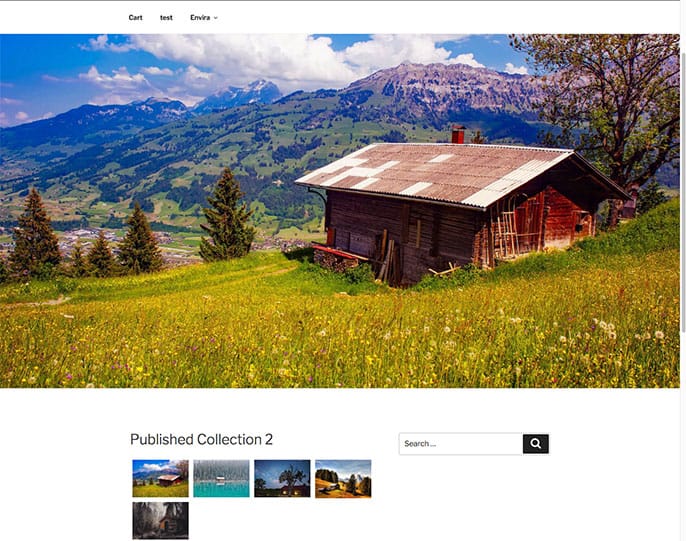This screenshot has height=541, width=686.
Task: Open the test menu item
Action: click(166, 17)
